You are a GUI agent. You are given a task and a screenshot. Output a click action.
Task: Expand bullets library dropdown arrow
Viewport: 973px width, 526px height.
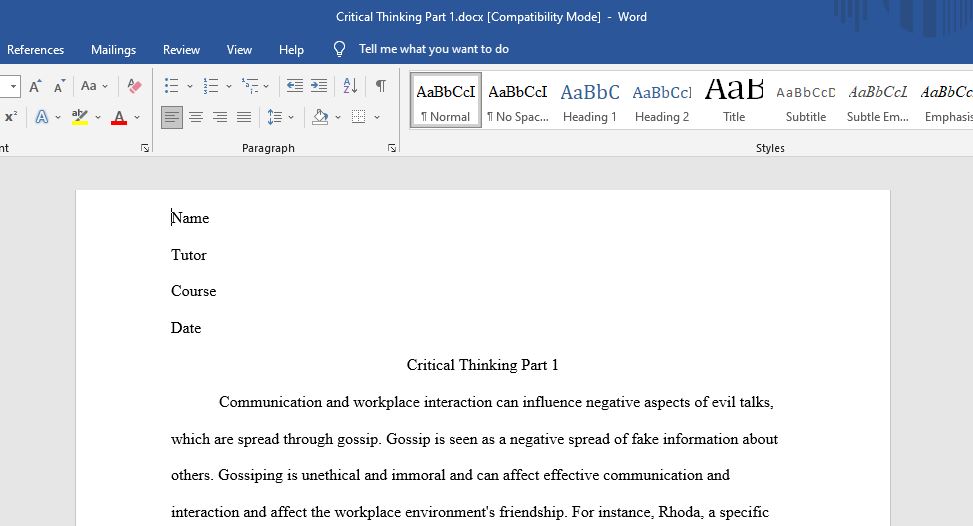(x=190, y=86)
